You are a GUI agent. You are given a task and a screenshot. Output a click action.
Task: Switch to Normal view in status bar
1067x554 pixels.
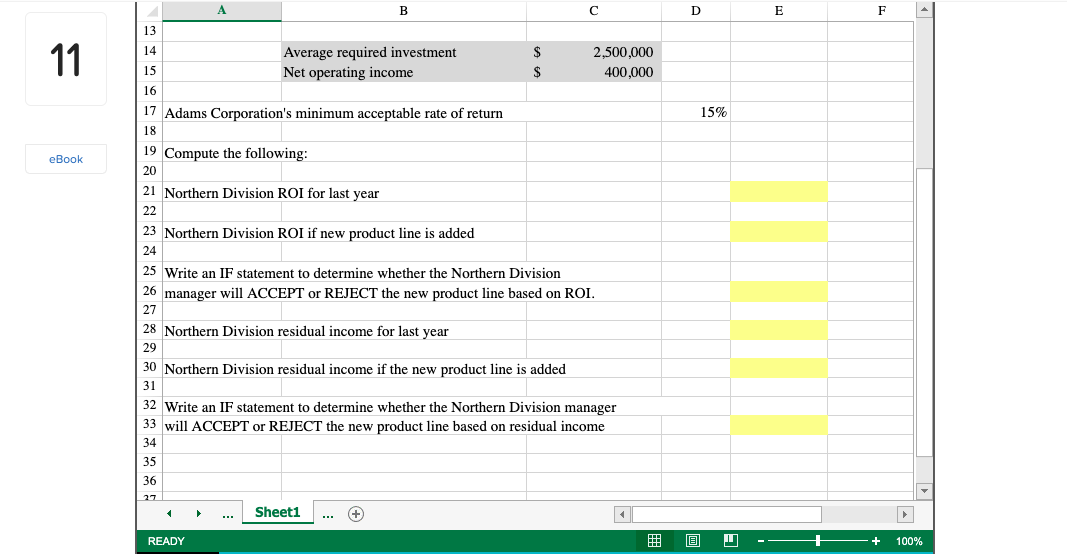[655, 541]
